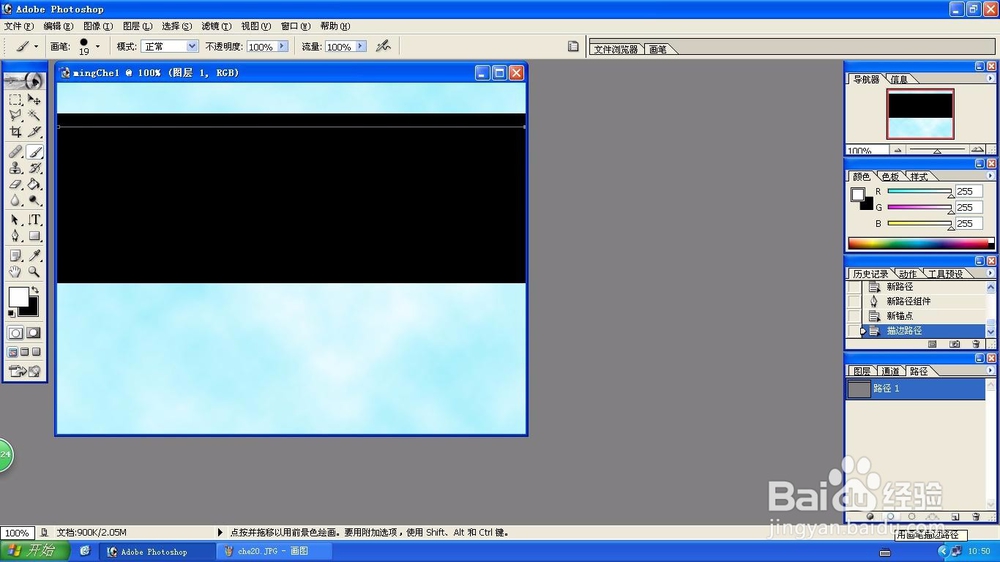Toggle history brush source box for 新路径组件
1000x562 pixels.
[x=853, y=302]
